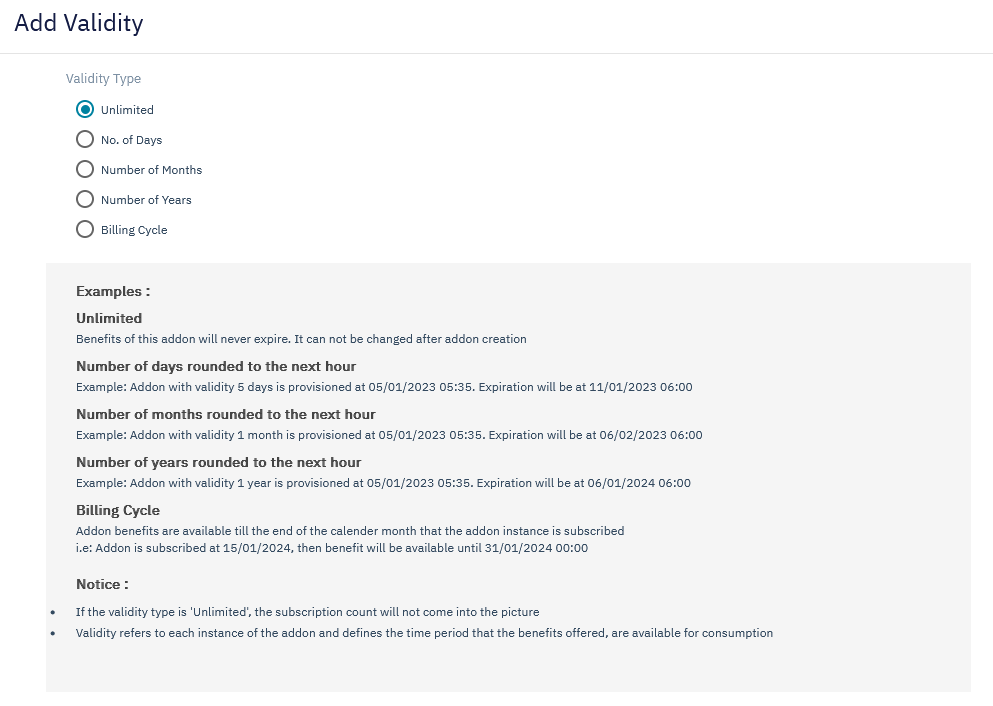Click the 'Benefits of this addon will never expire' text
993x706 pixels.
[301, 339]
